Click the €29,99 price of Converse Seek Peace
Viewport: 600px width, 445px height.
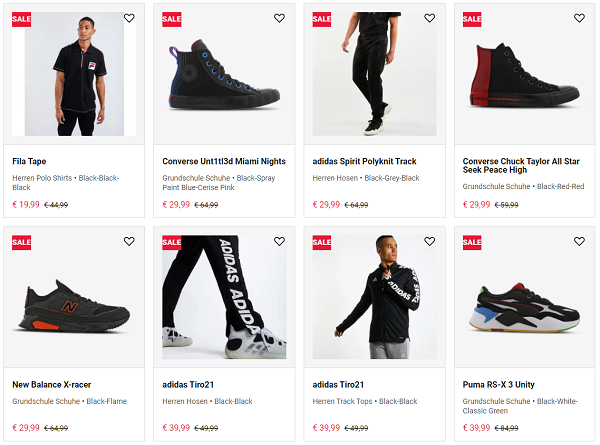[x=476, y=204]
